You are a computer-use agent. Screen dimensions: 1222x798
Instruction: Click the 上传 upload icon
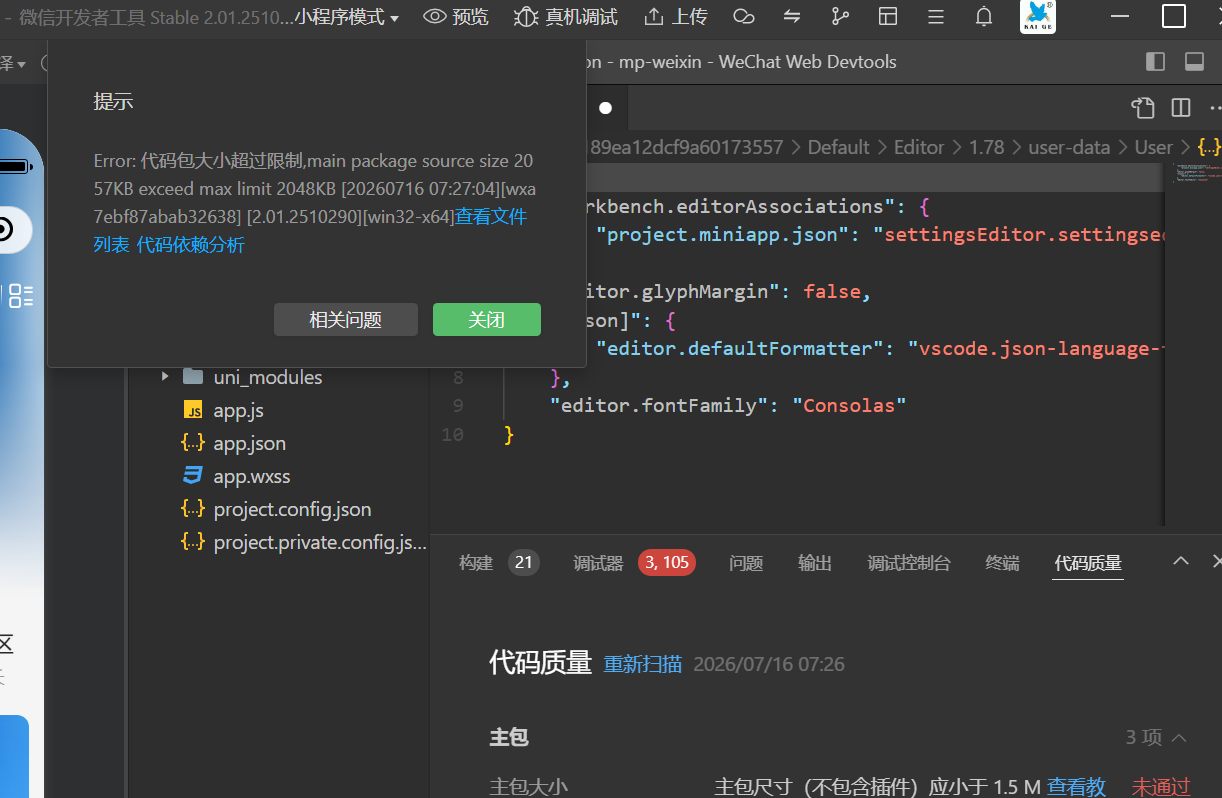[654, 16]
